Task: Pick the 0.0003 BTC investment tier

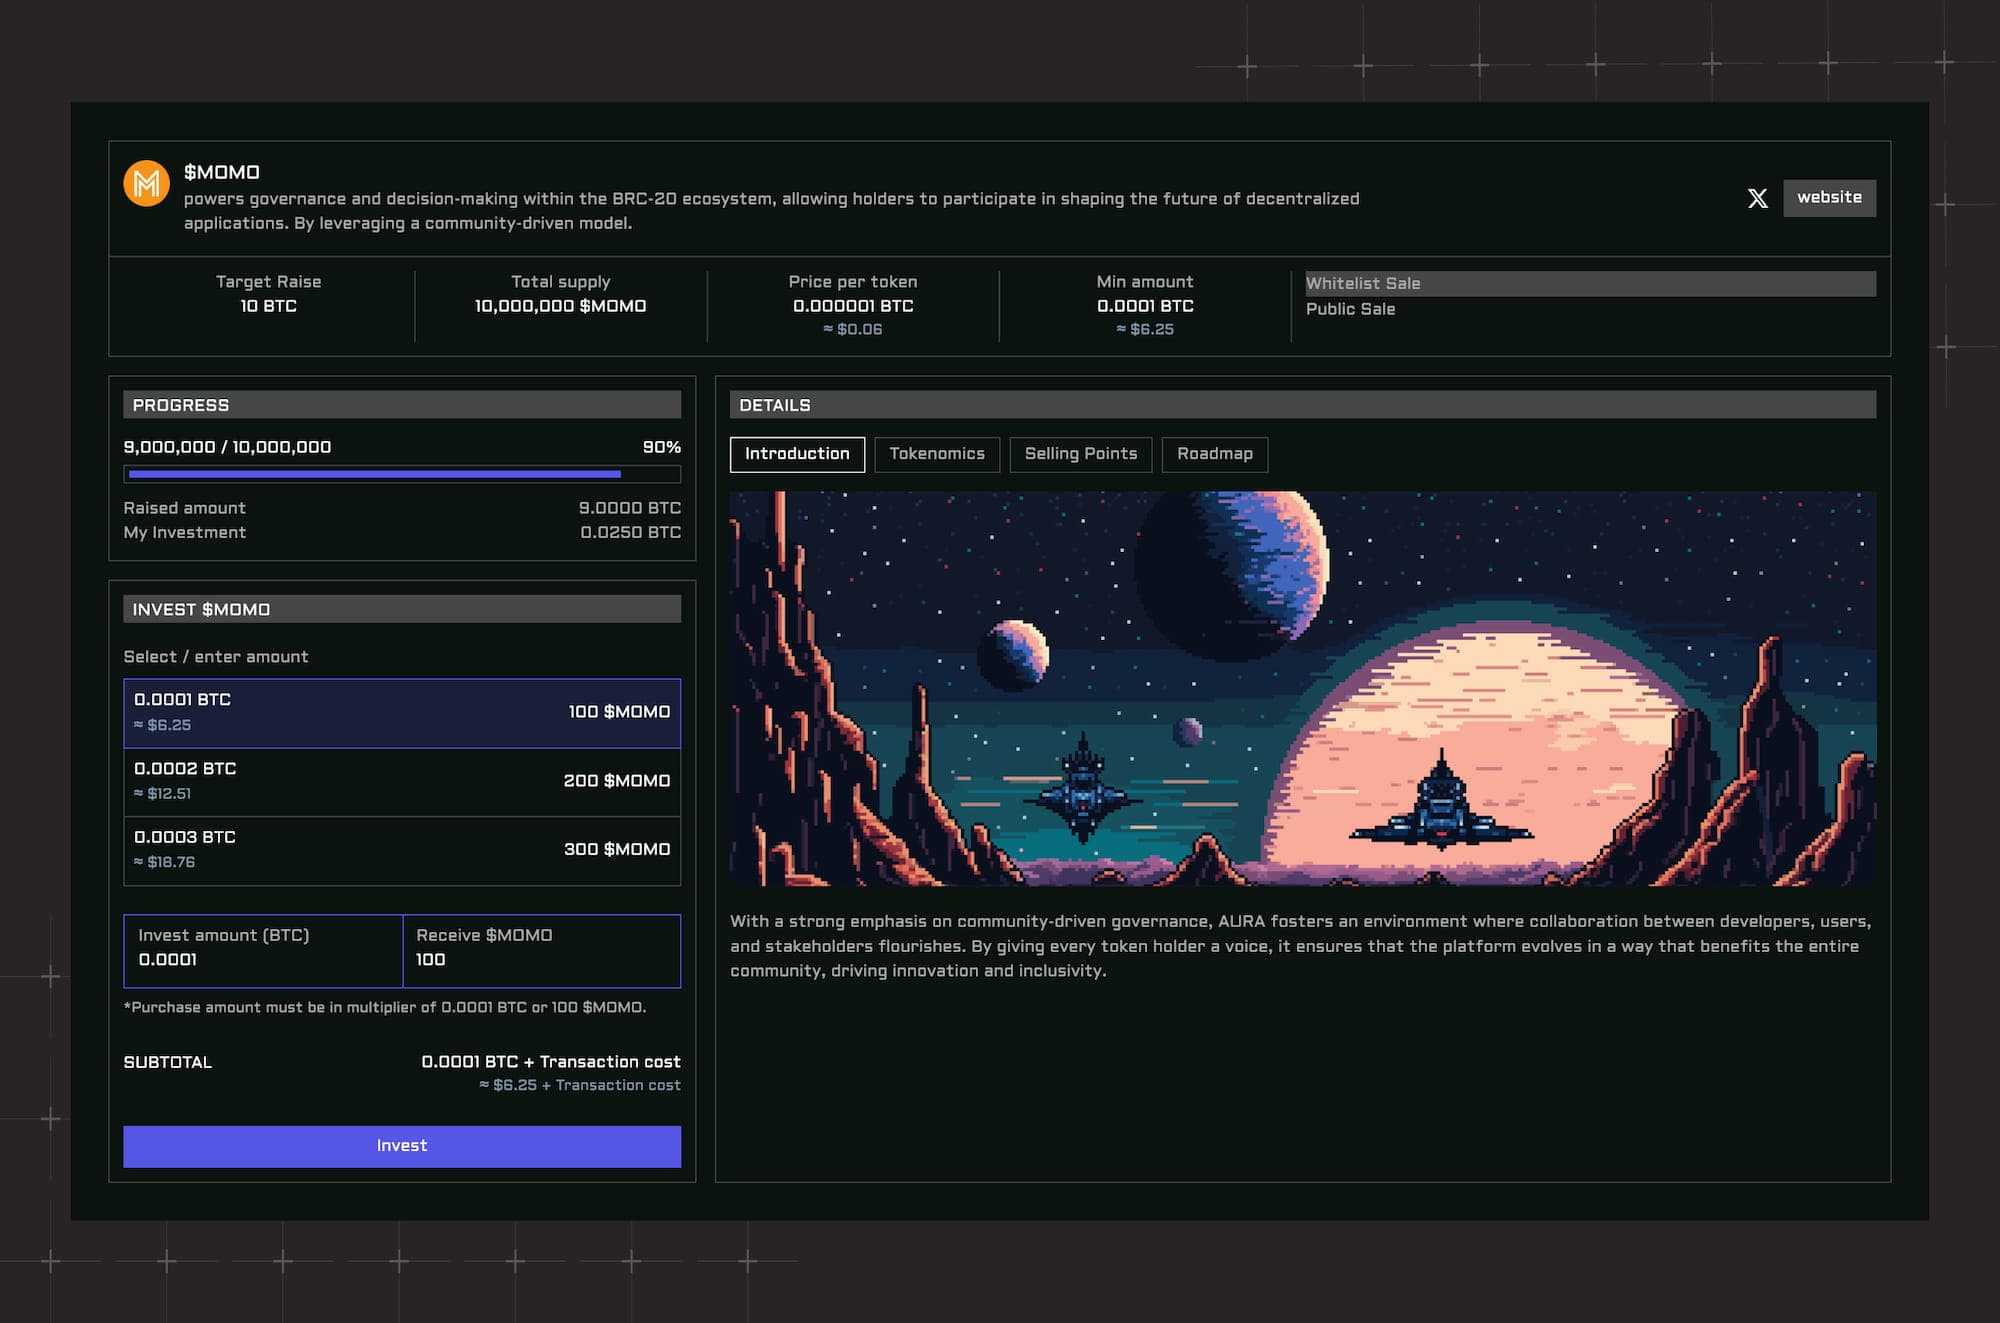Action: (x=401, y=849)
